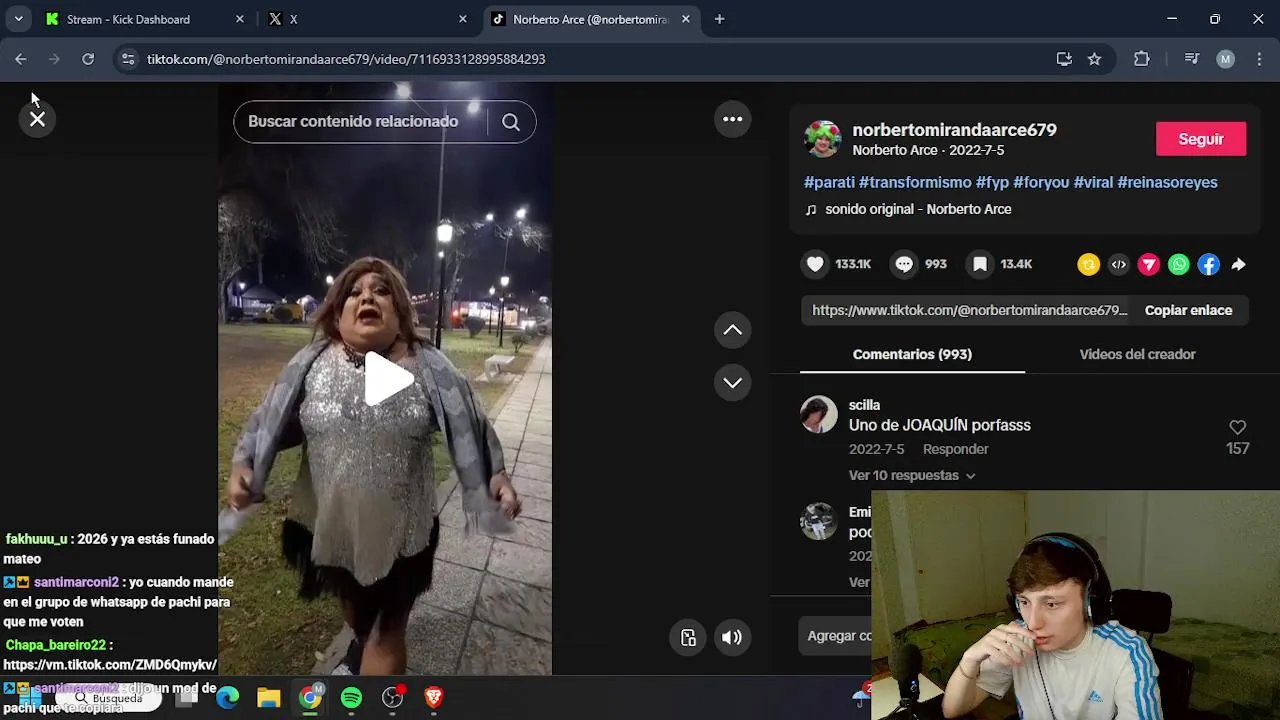This screenshot has width=1280, height=720.
Task: View site information icon in address bar
Action: tap(128, 59)
